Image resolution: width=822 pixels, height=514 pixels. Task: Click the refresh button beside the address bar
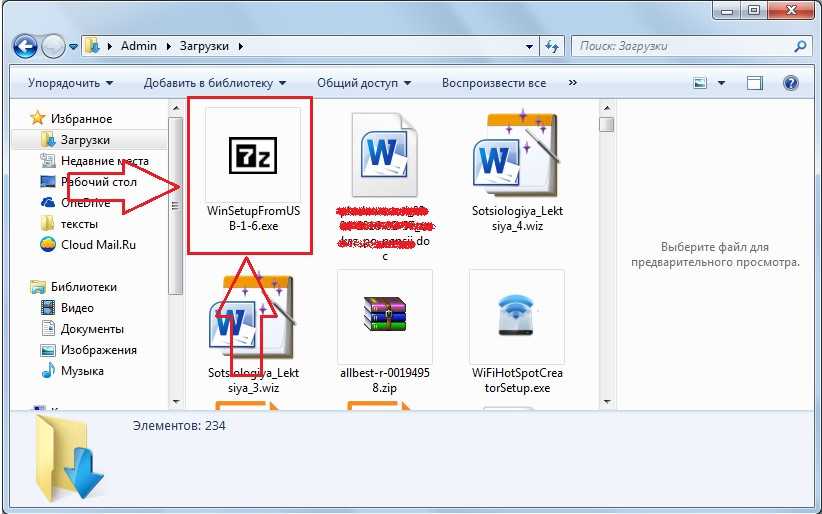(551, 47)
